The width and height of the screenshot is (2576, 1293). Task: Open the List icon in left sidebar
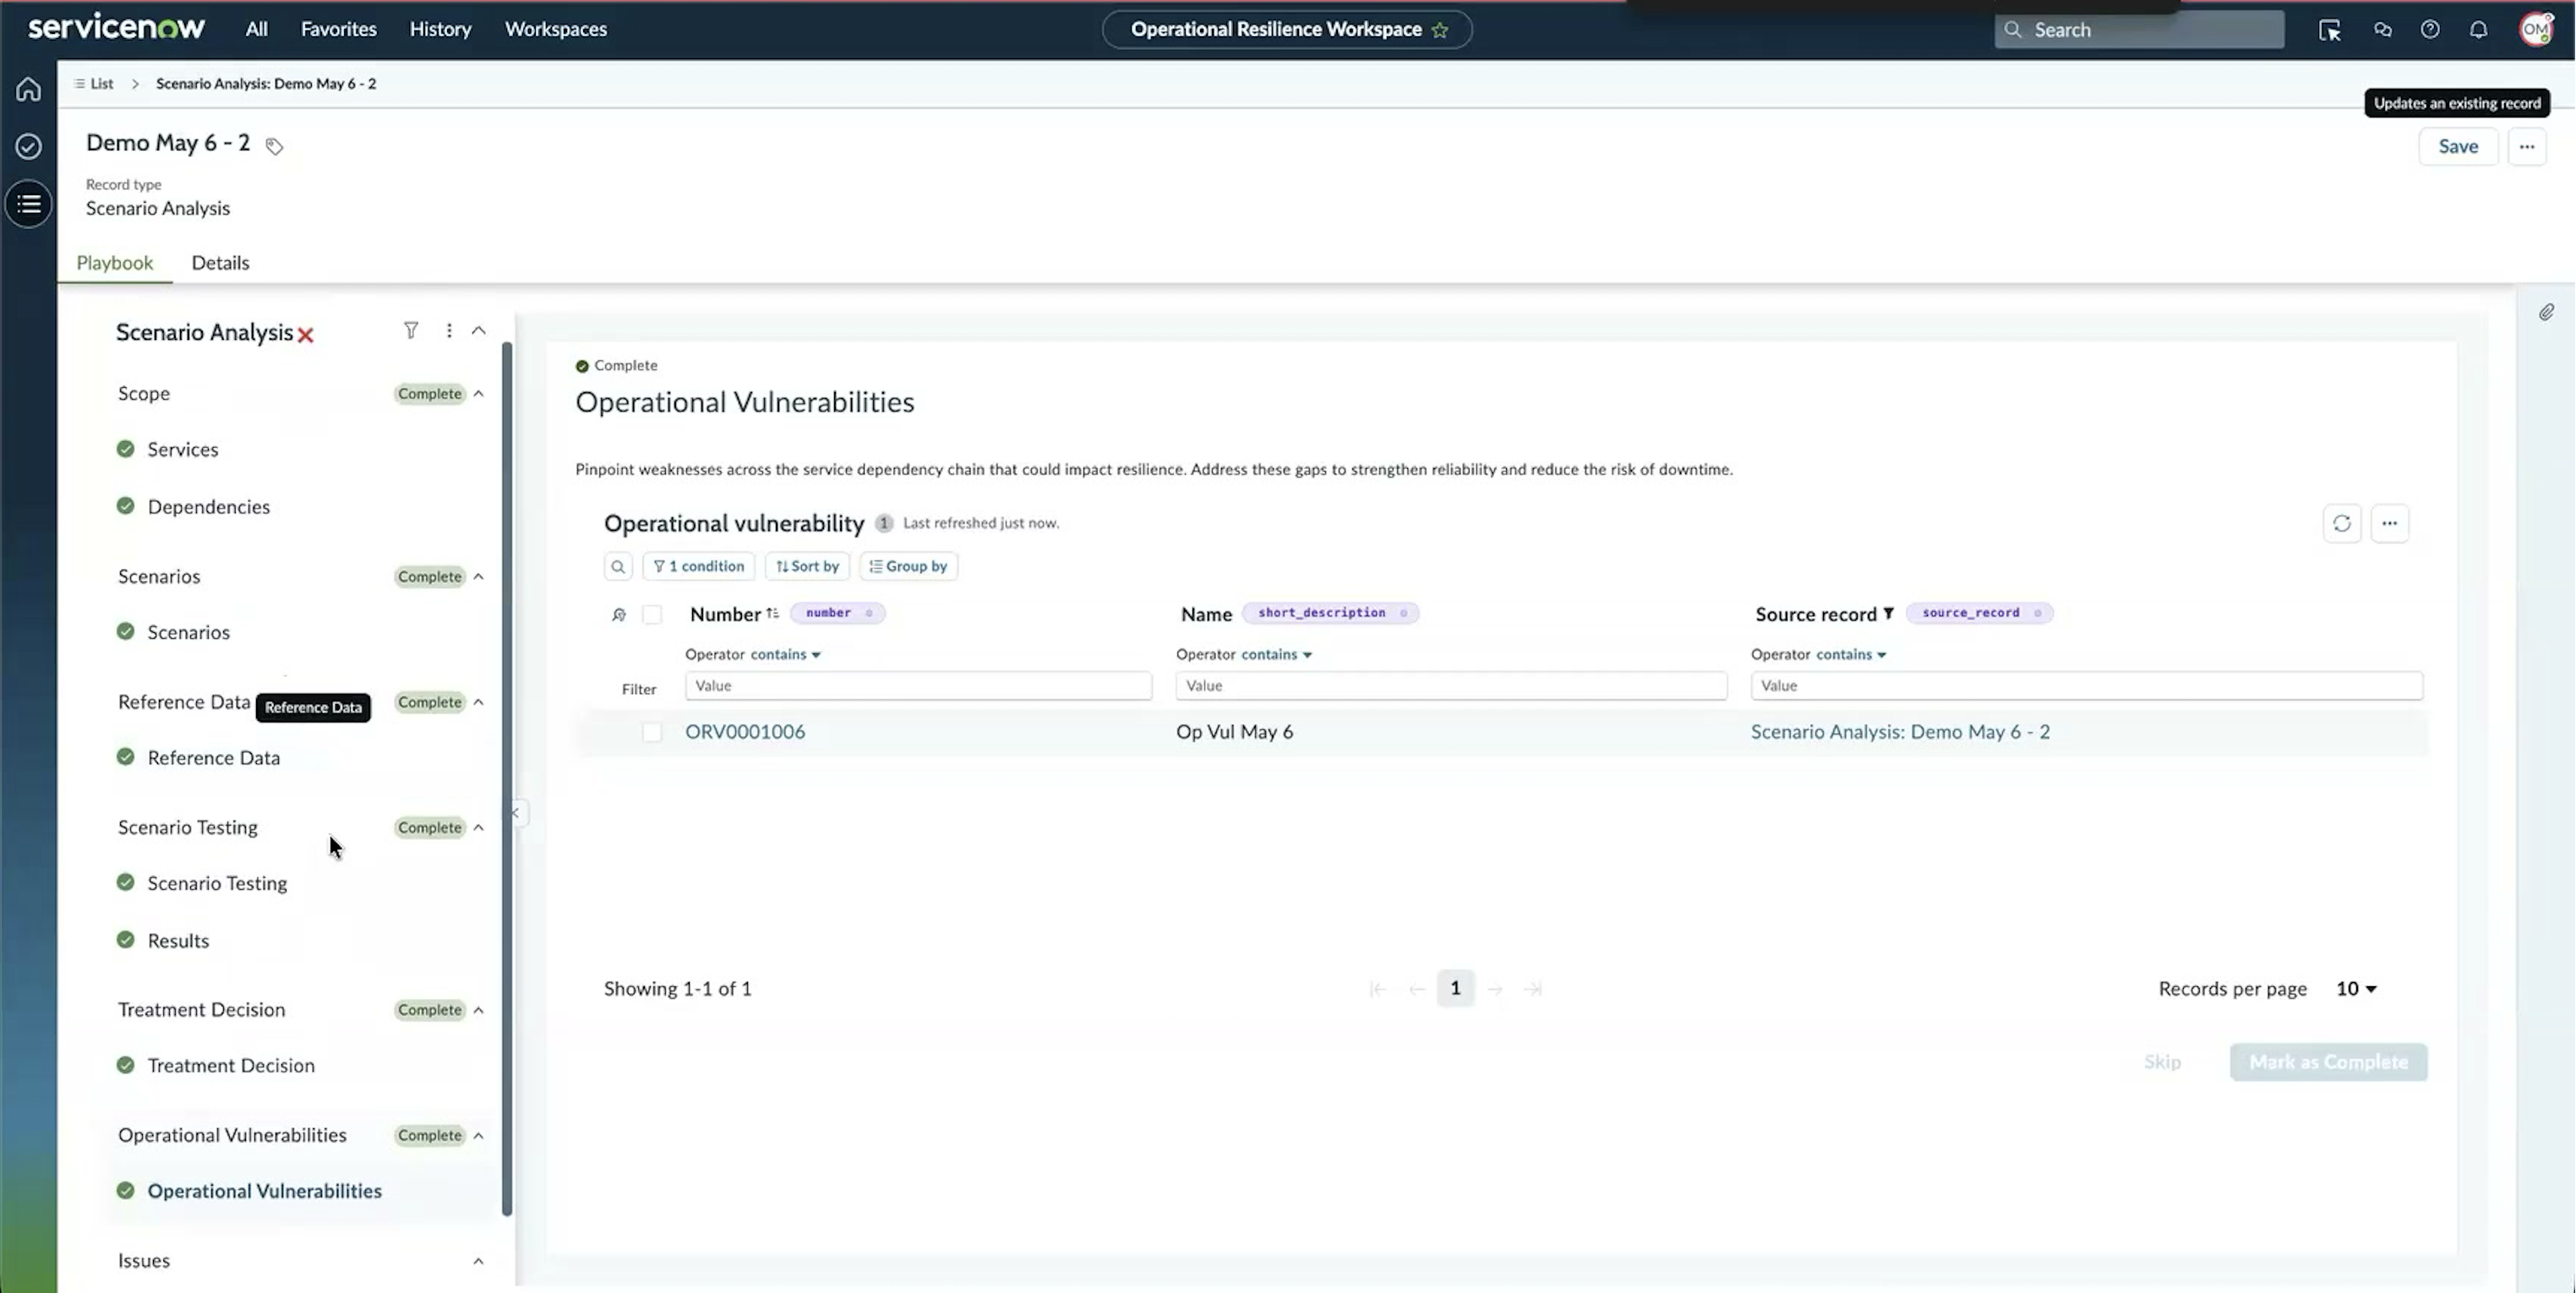pyautogui.click(x=28, y=204)
